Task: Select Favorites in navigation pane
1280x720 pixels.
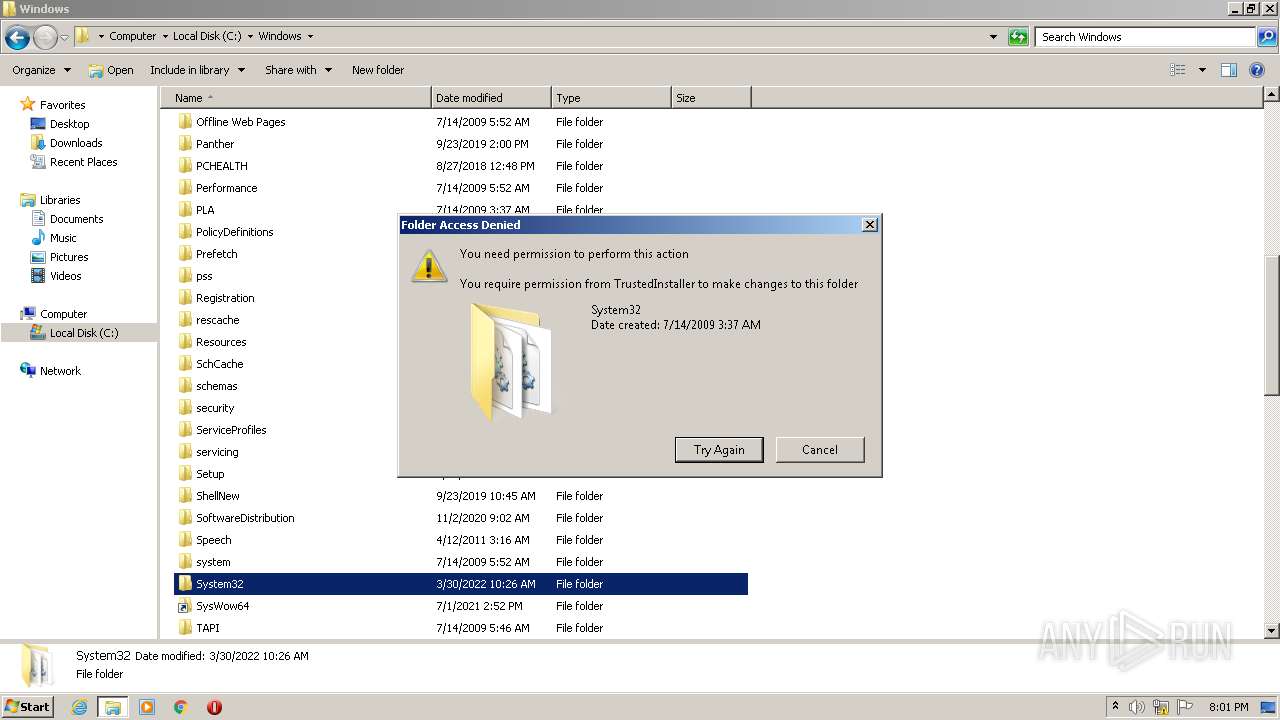Action: [x=62, y=105]
